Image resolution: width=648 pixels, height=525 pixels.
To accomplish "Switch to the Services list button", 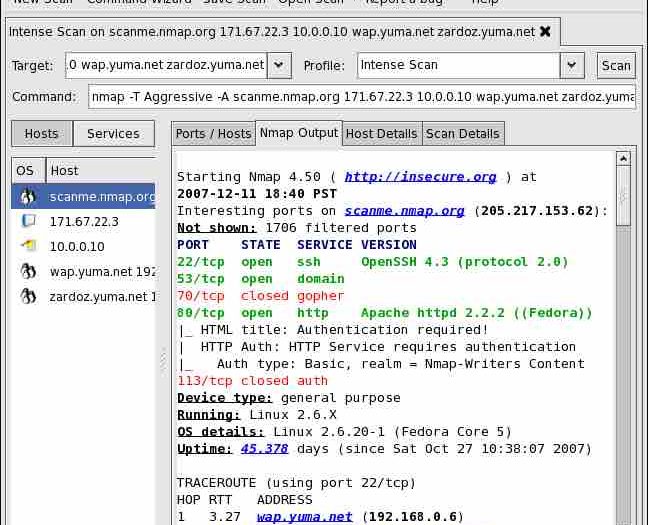I will (x=114, y=134).
